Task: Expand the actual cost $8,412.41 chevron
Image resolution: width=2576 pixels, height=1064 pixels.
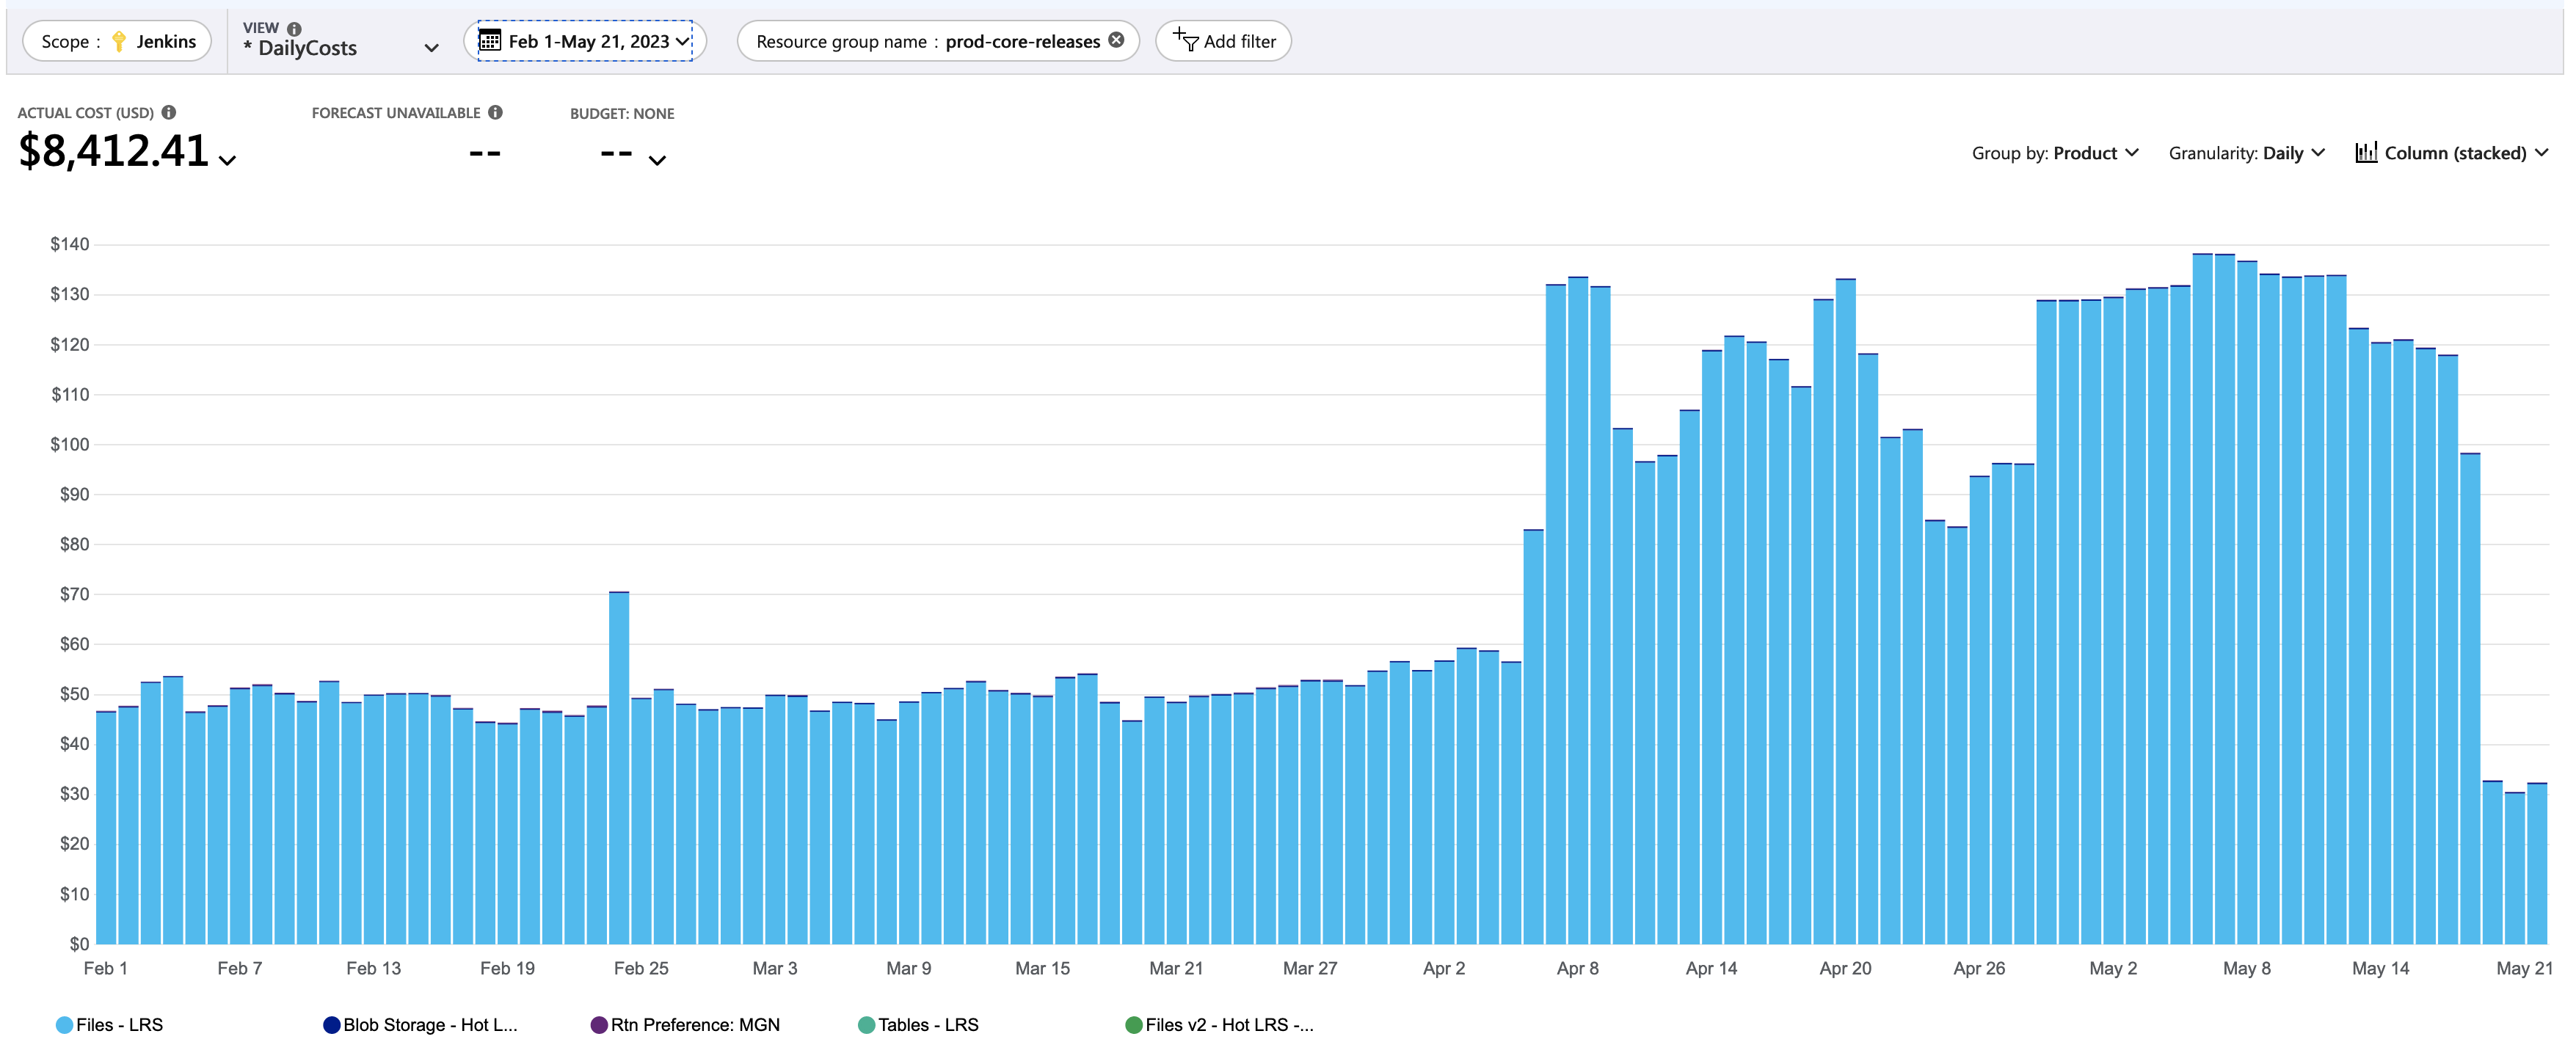Action: [228, 160]
